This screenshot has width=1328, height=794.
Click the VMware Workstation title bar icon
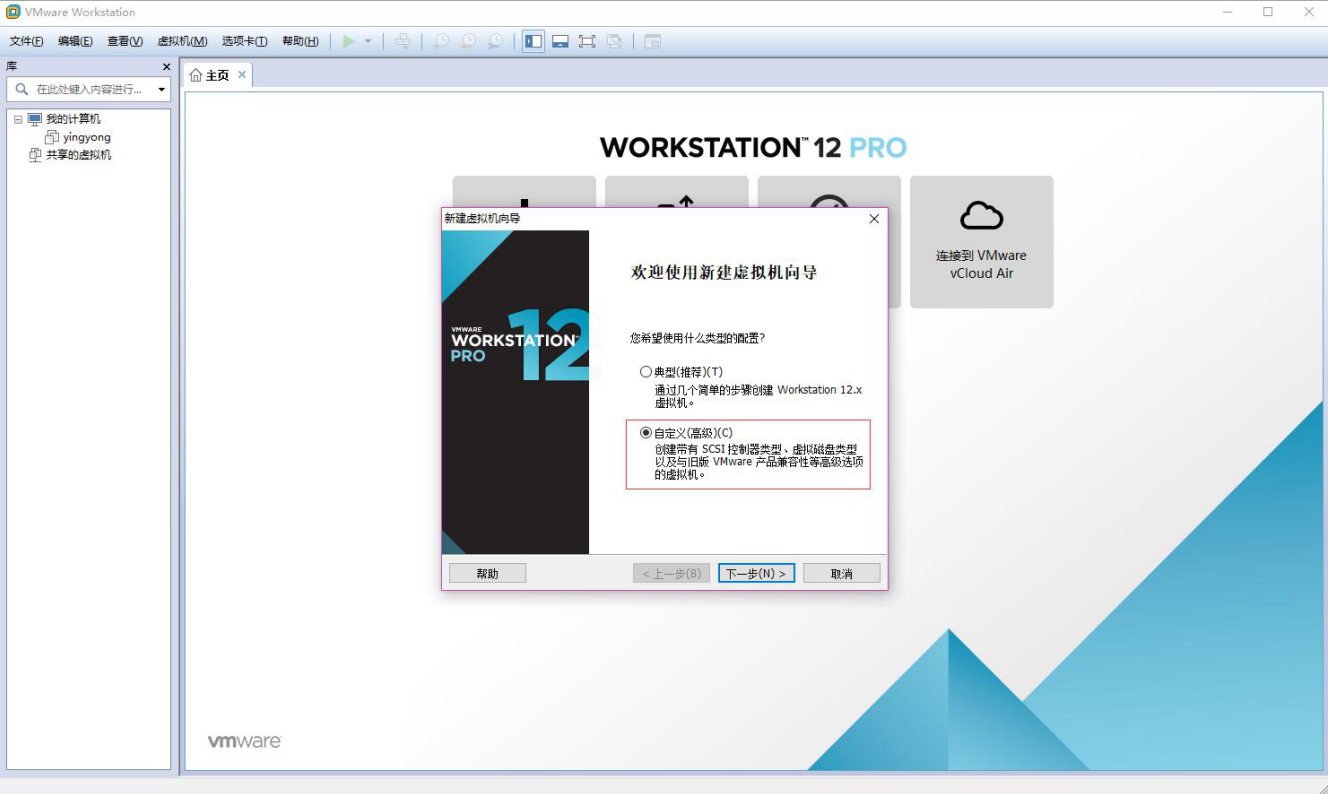(13, 12)
